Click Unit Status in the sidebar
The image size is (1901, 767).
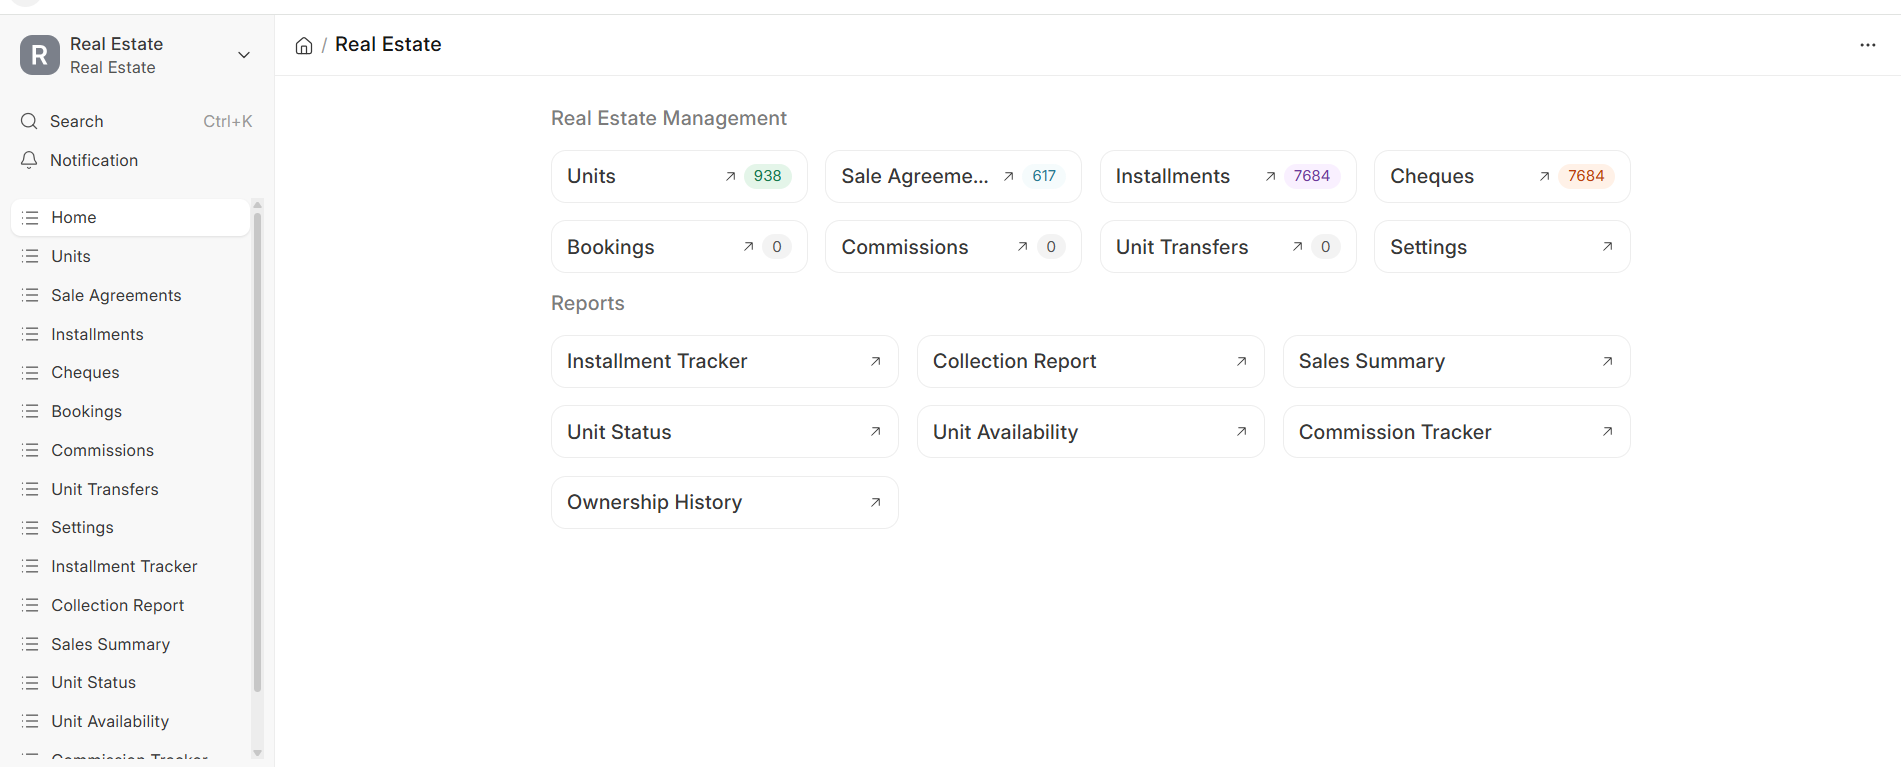click(x=130, y=682)
